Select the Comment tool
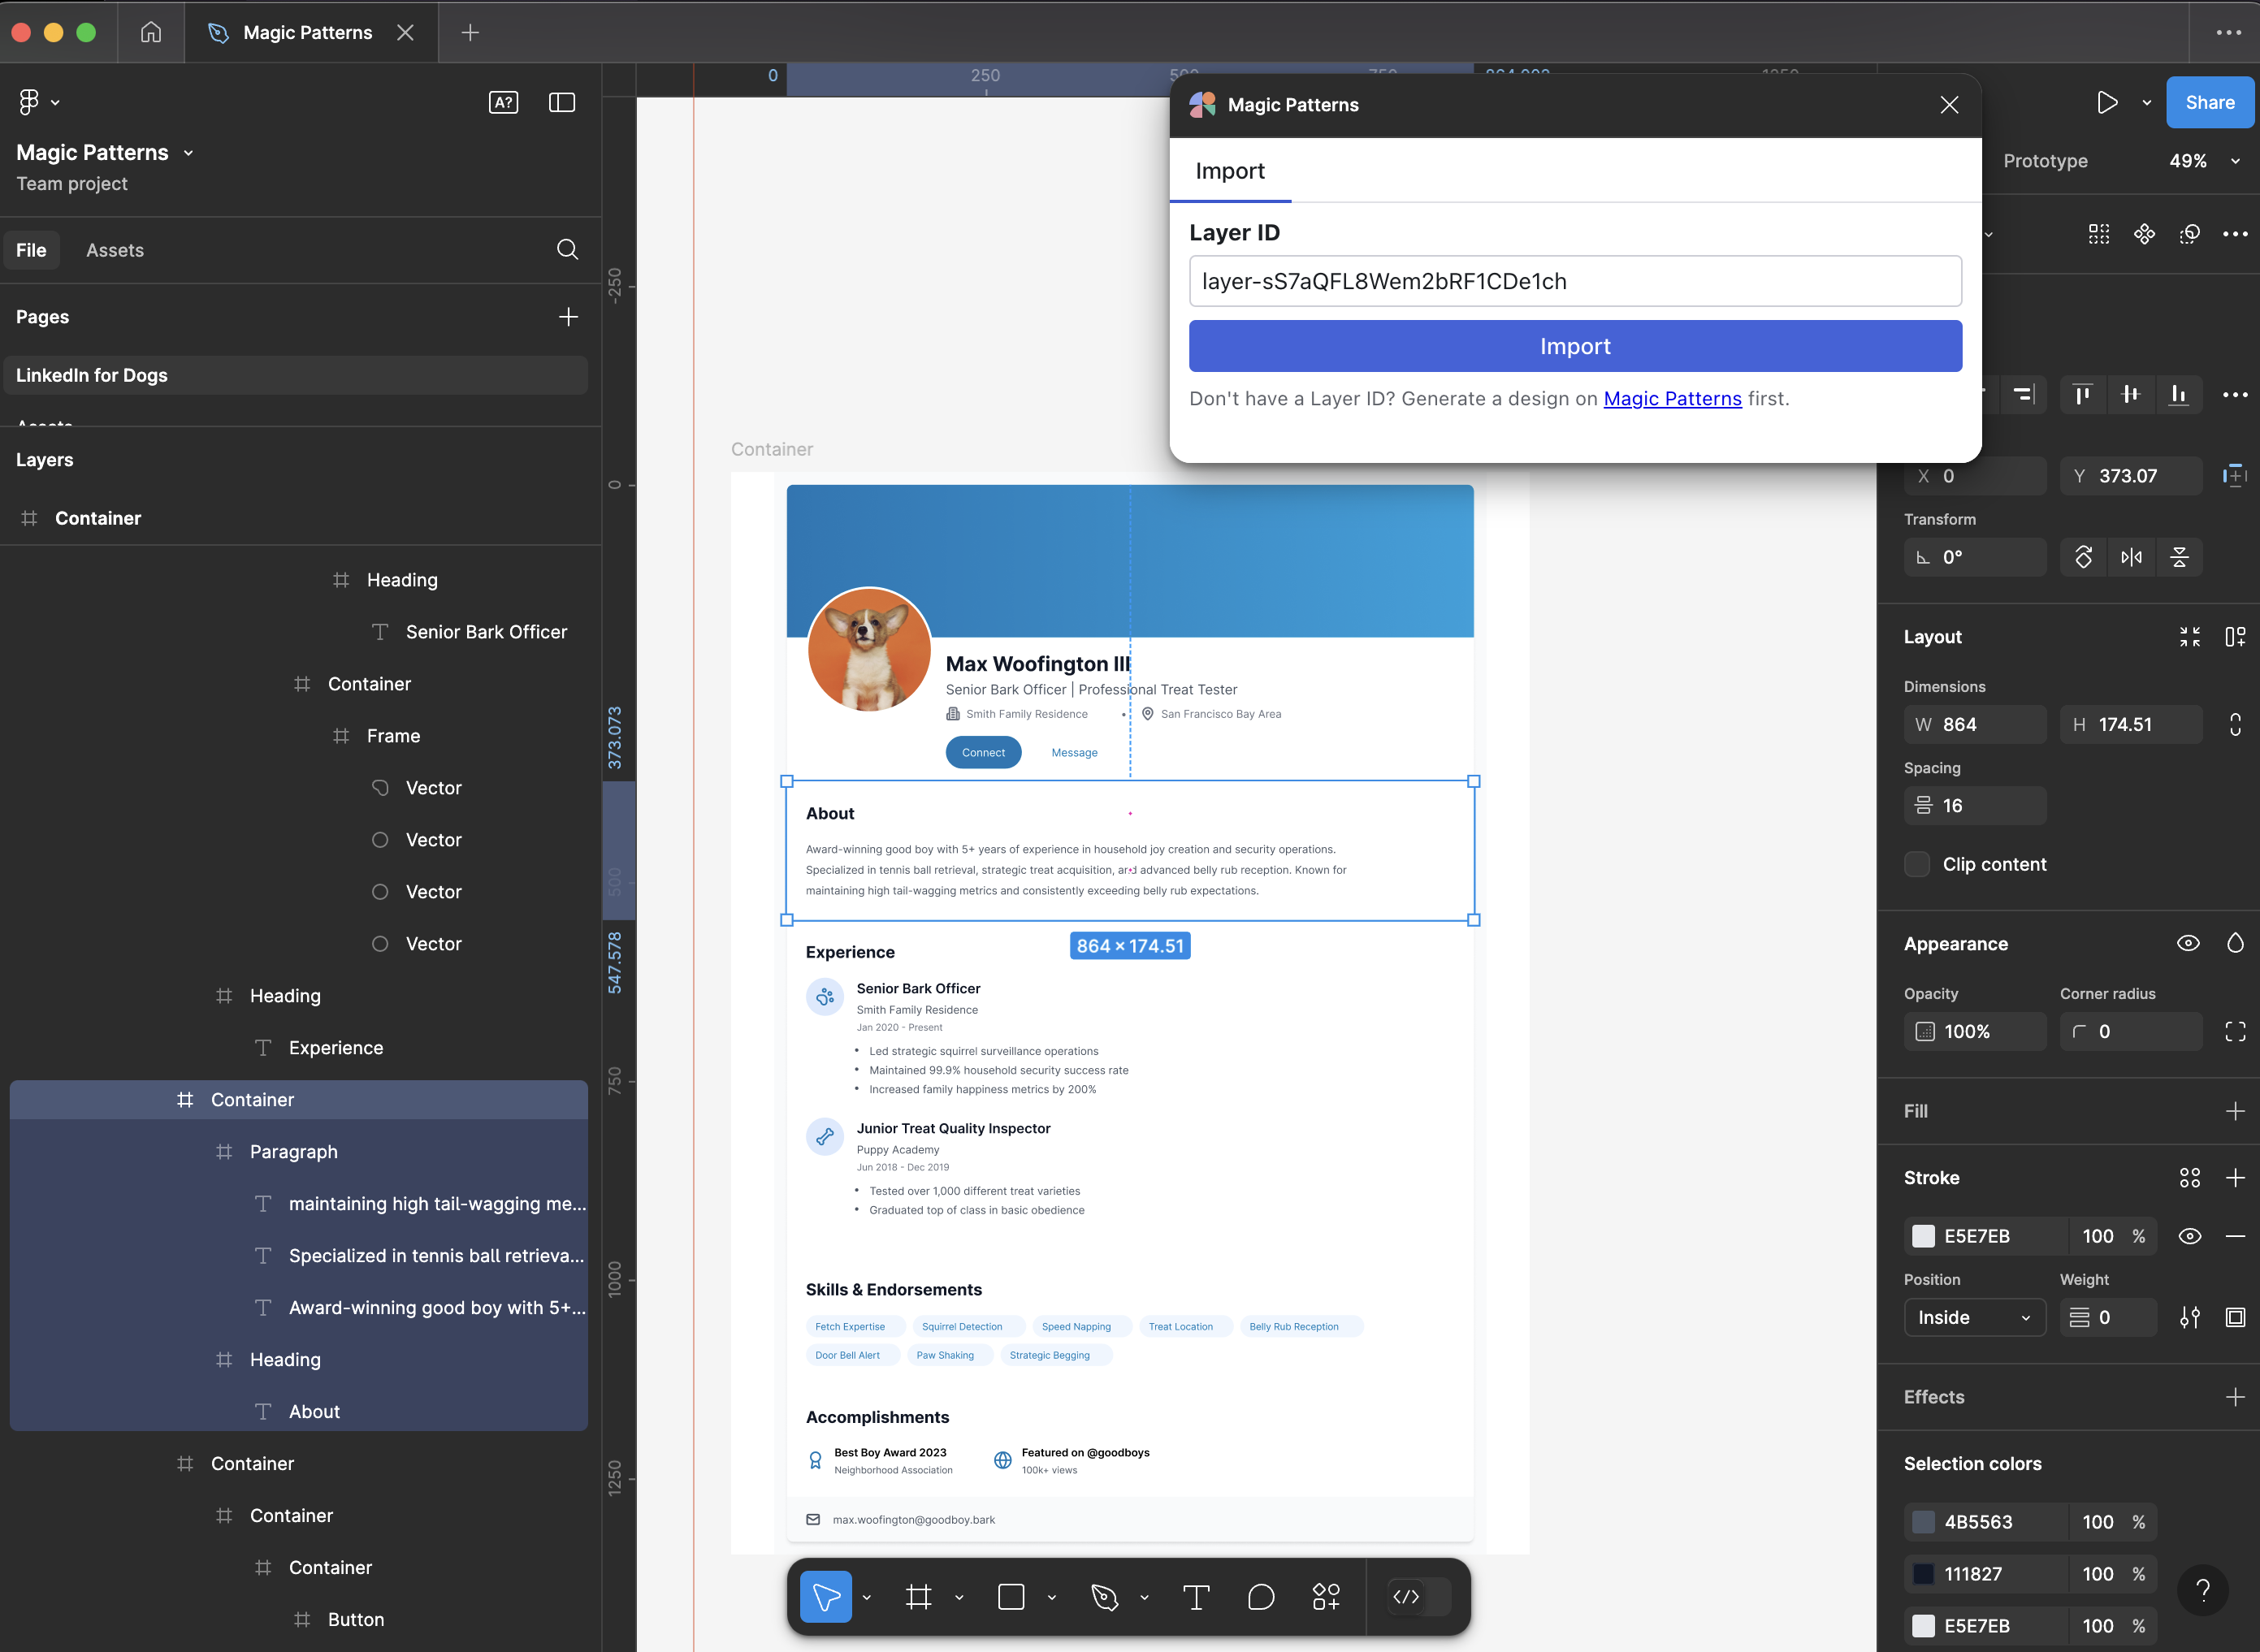Screen dimensions: 2260x1652 point(1261,1596)
